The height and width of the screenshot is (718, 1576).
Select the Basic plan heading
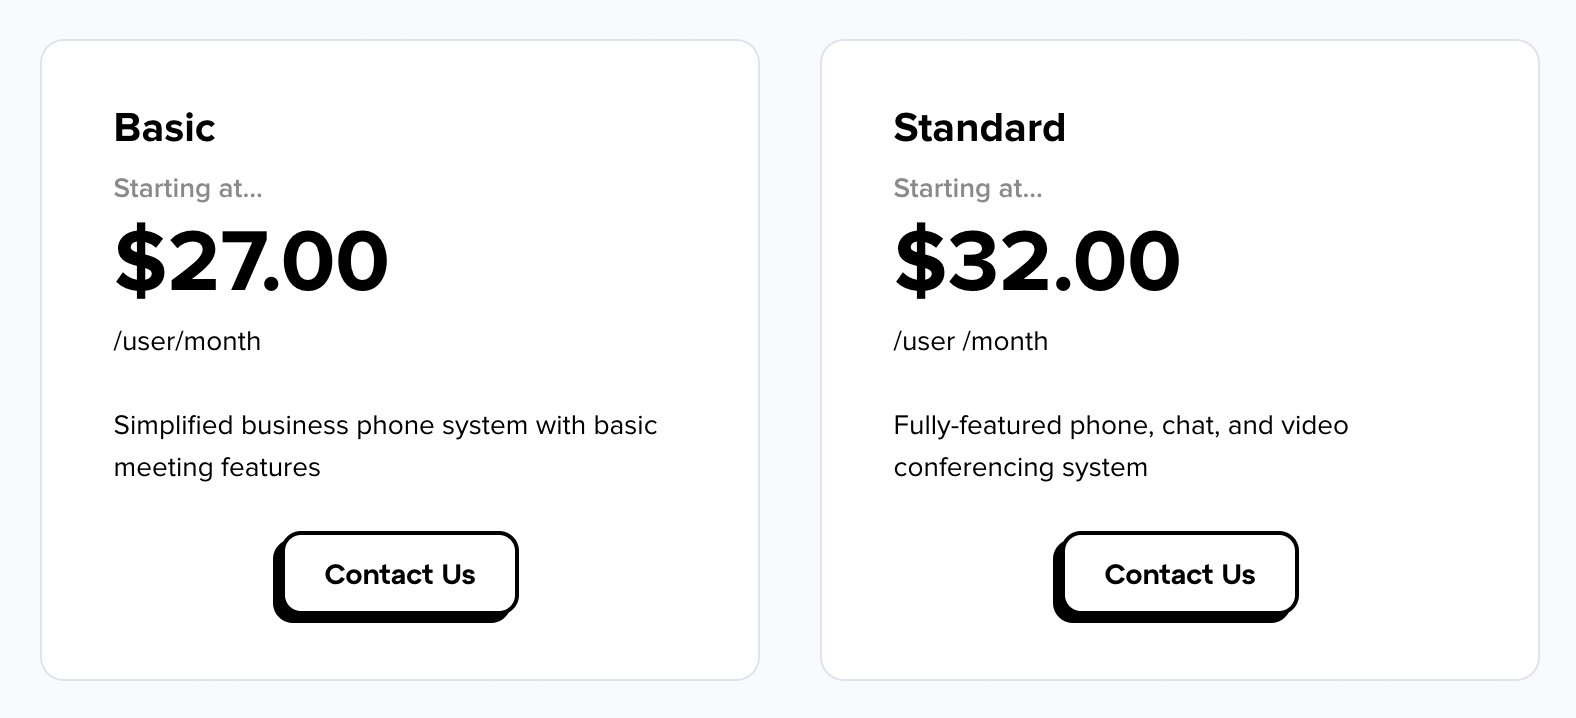click(x=164, y=128)
